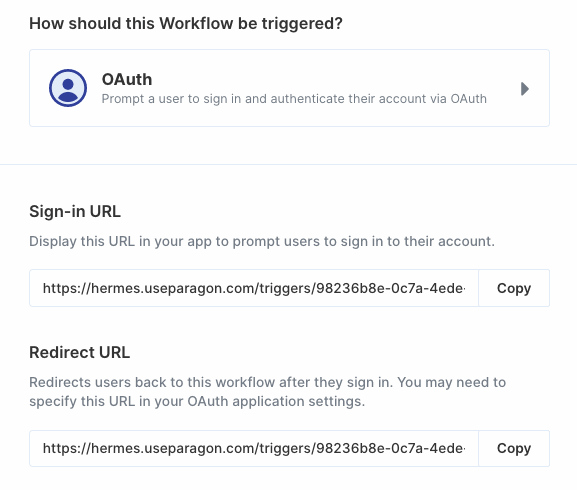The width and height of the screenshot is (577, 490).
Task: Click 'How should this Workflow be triggered?' heading
Action: pyautogui.click(x=186, y=24)
